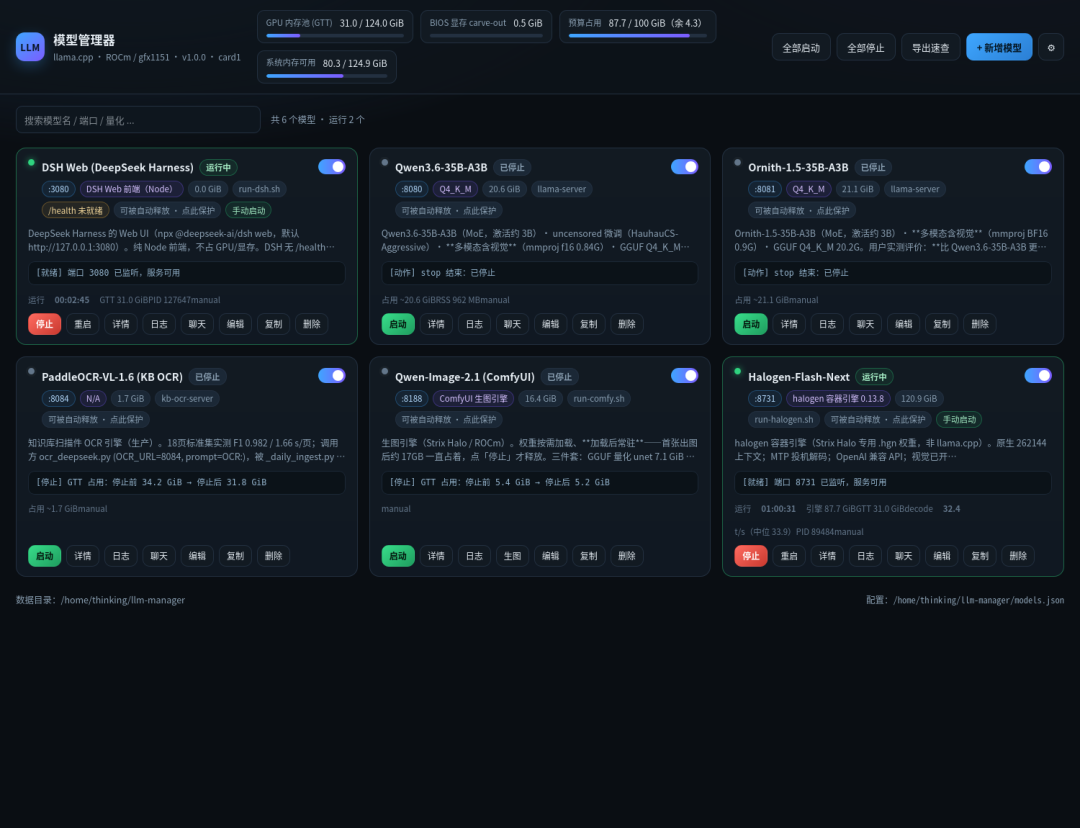This screenshot has width=1080, height=828.
Task: Click 导出速查 button
Action: (x=931, y=48)
